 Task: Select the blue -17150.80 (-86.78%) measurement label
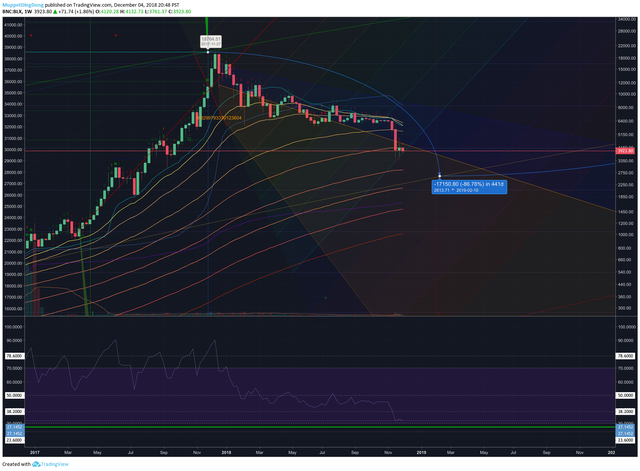469,187
